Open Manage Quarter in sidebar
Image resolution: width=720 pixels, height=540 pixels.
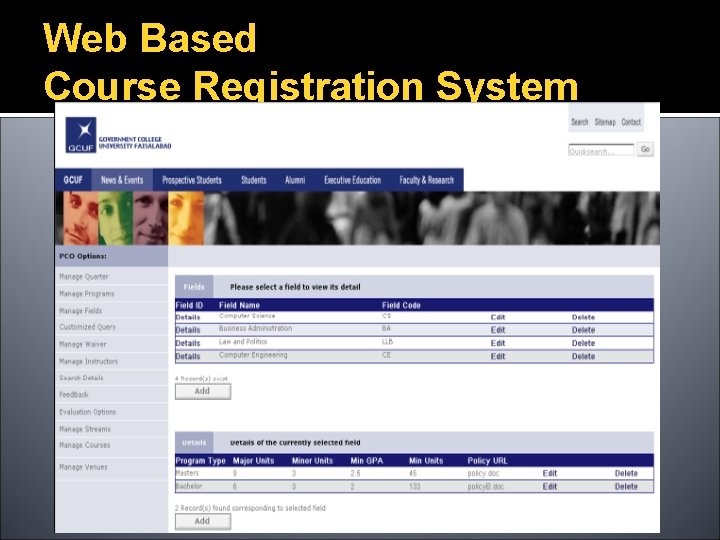[x=84, y=276]
